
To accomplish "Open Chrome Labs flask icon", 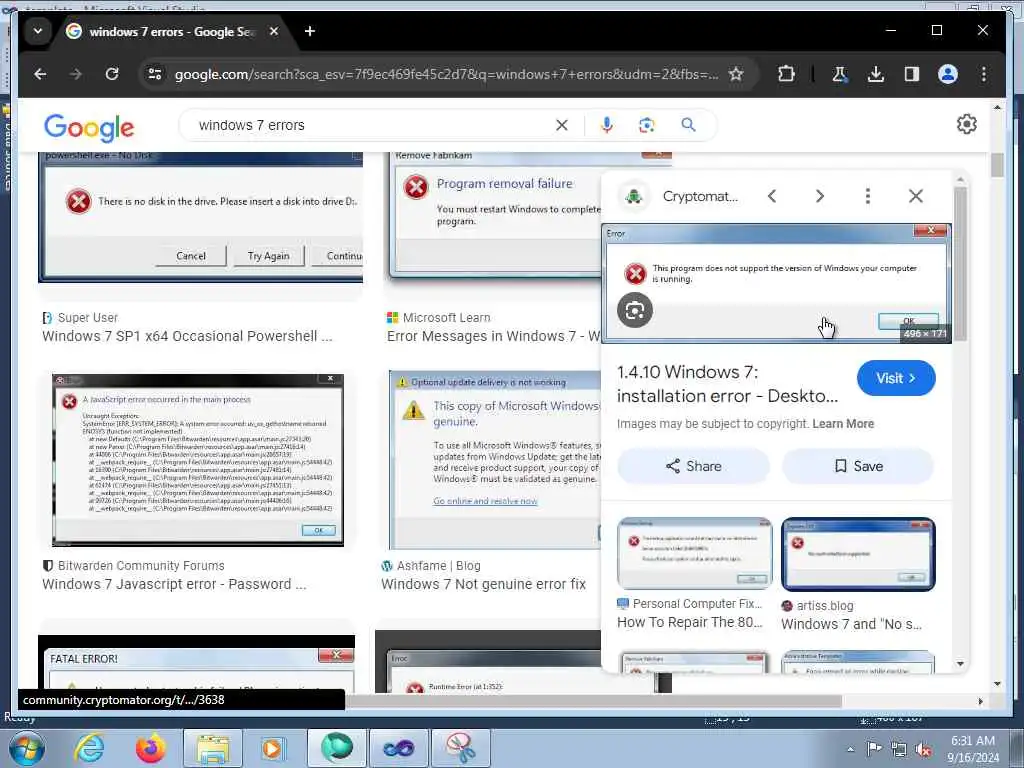I will coord(840,74).
